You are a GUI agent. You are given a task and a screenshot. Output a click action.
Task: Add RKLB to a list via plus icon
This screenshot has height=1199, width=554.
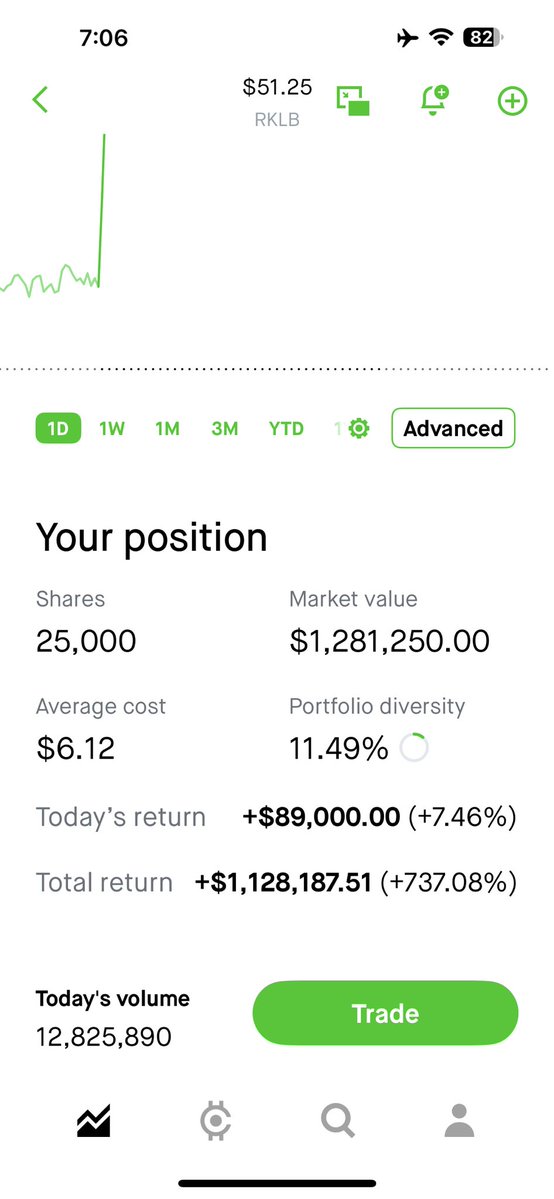(x=513, y=101)
